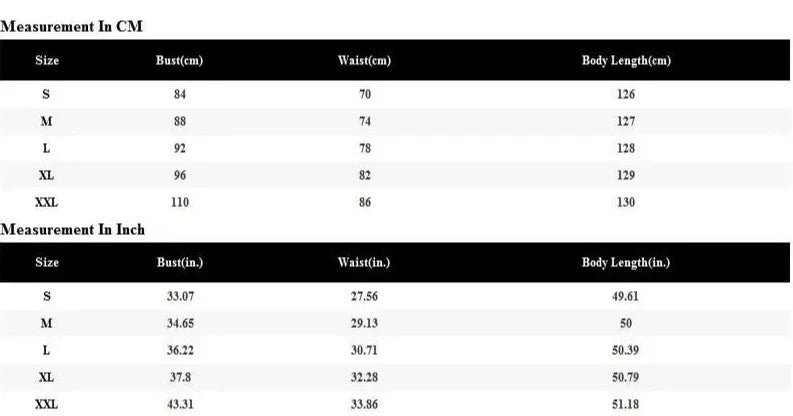The image size is (793, 416).
Task: Select the Bust(cm) column header
Action: coord(180,61)
